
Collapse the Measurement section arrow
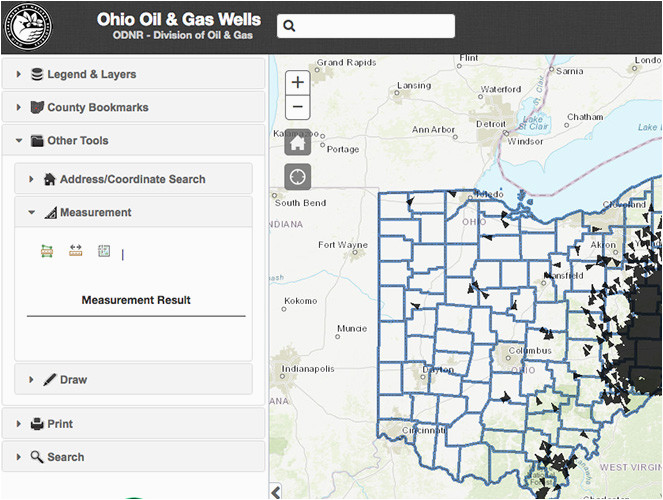click(x=31, y=213)
